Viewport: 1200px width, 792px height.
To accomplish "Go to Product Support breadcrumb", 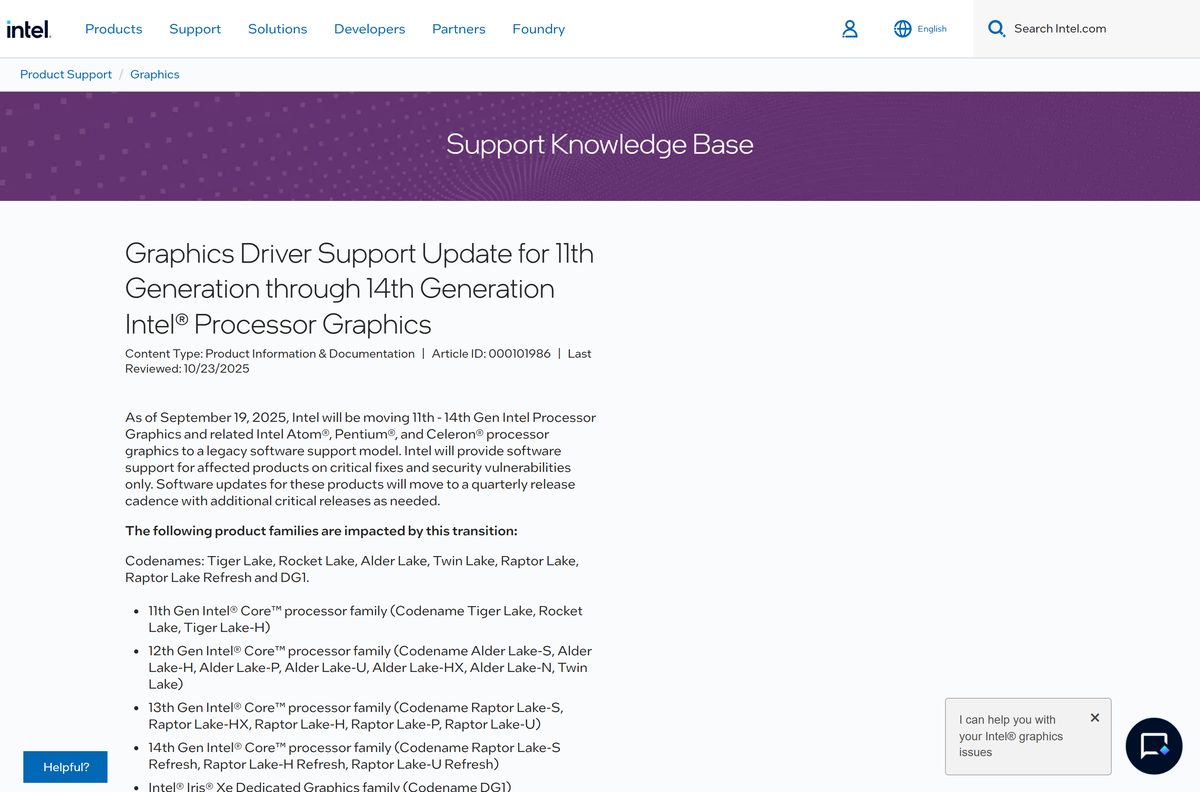I will pyautogui.click(x=66, y=74).
